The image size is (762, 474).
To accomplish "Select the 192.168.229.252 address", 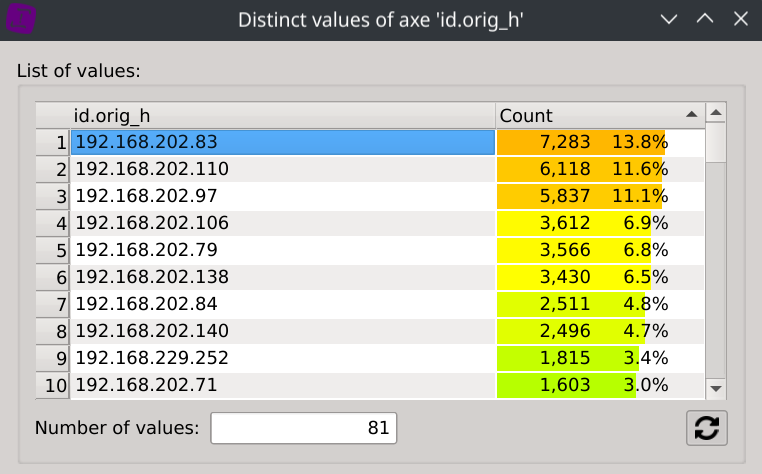I will pos(283,358).
